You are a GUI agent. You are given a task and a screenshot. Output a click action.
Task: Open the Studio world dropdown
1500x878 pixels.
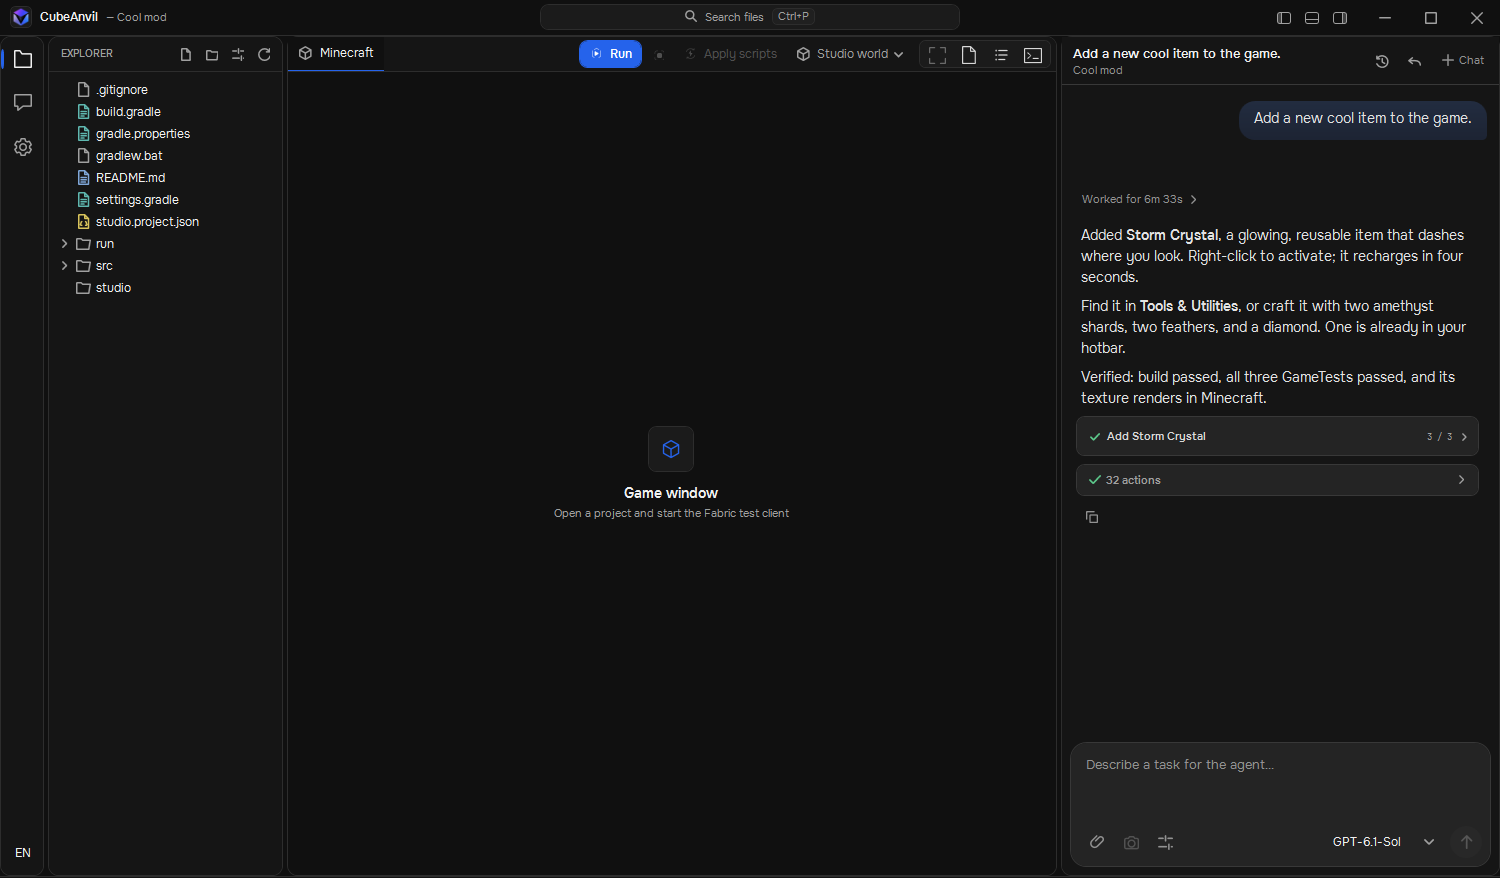pos(850,54)
